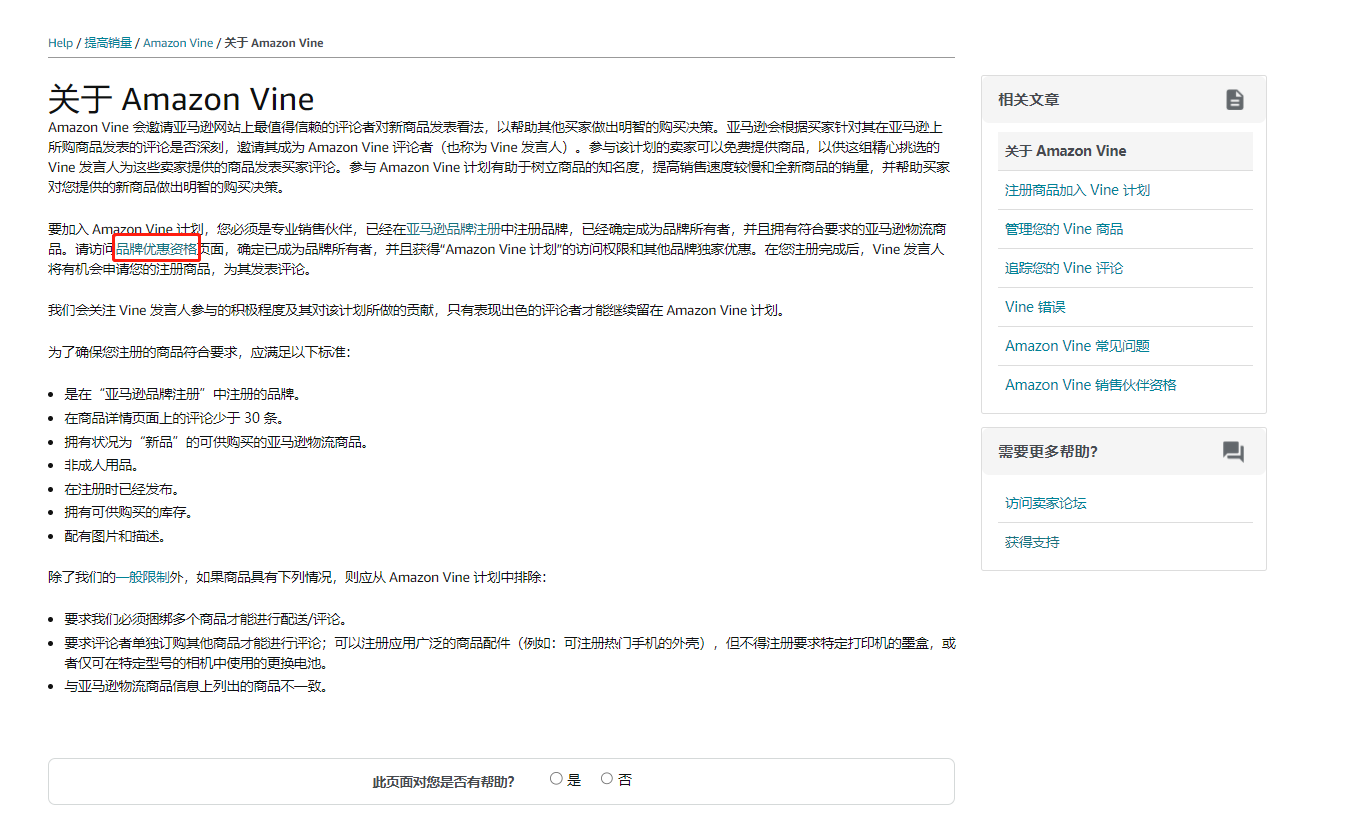
Task: Click current breadcrumb text 关于 Amazon Vine
Action: (x=273, y=43)
